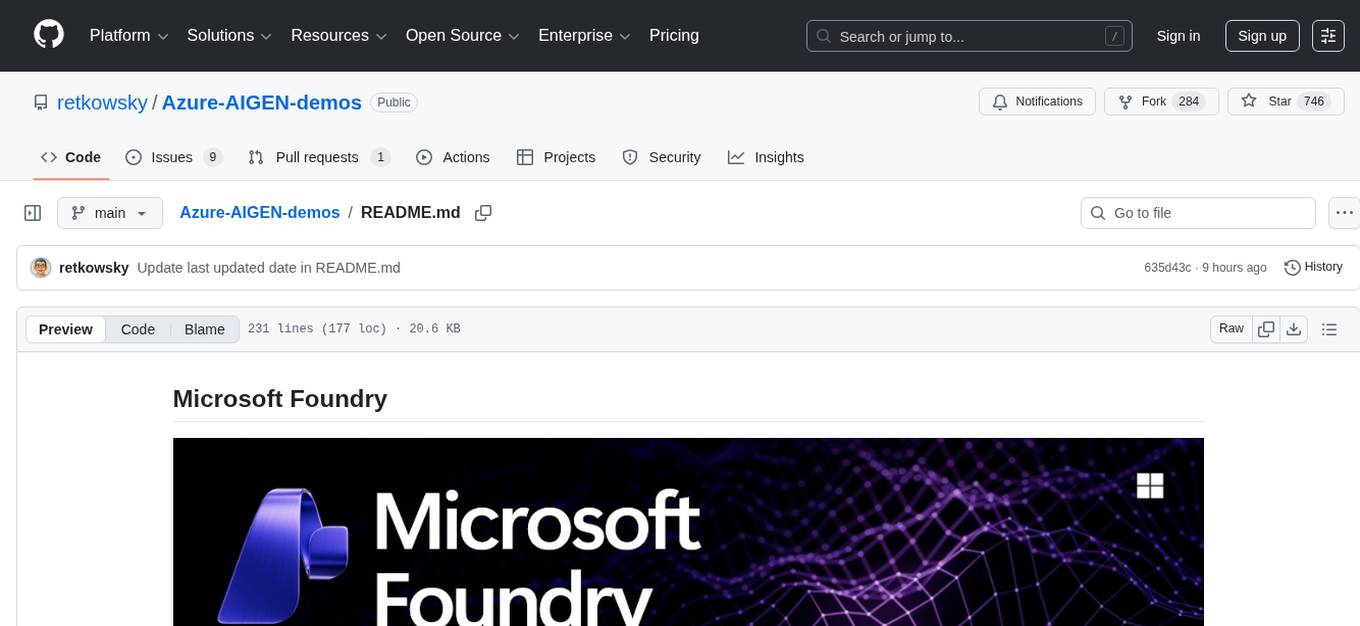Open the copy raw file content icon
The image size is (1360, 626).
click(x=1266, y=328)
